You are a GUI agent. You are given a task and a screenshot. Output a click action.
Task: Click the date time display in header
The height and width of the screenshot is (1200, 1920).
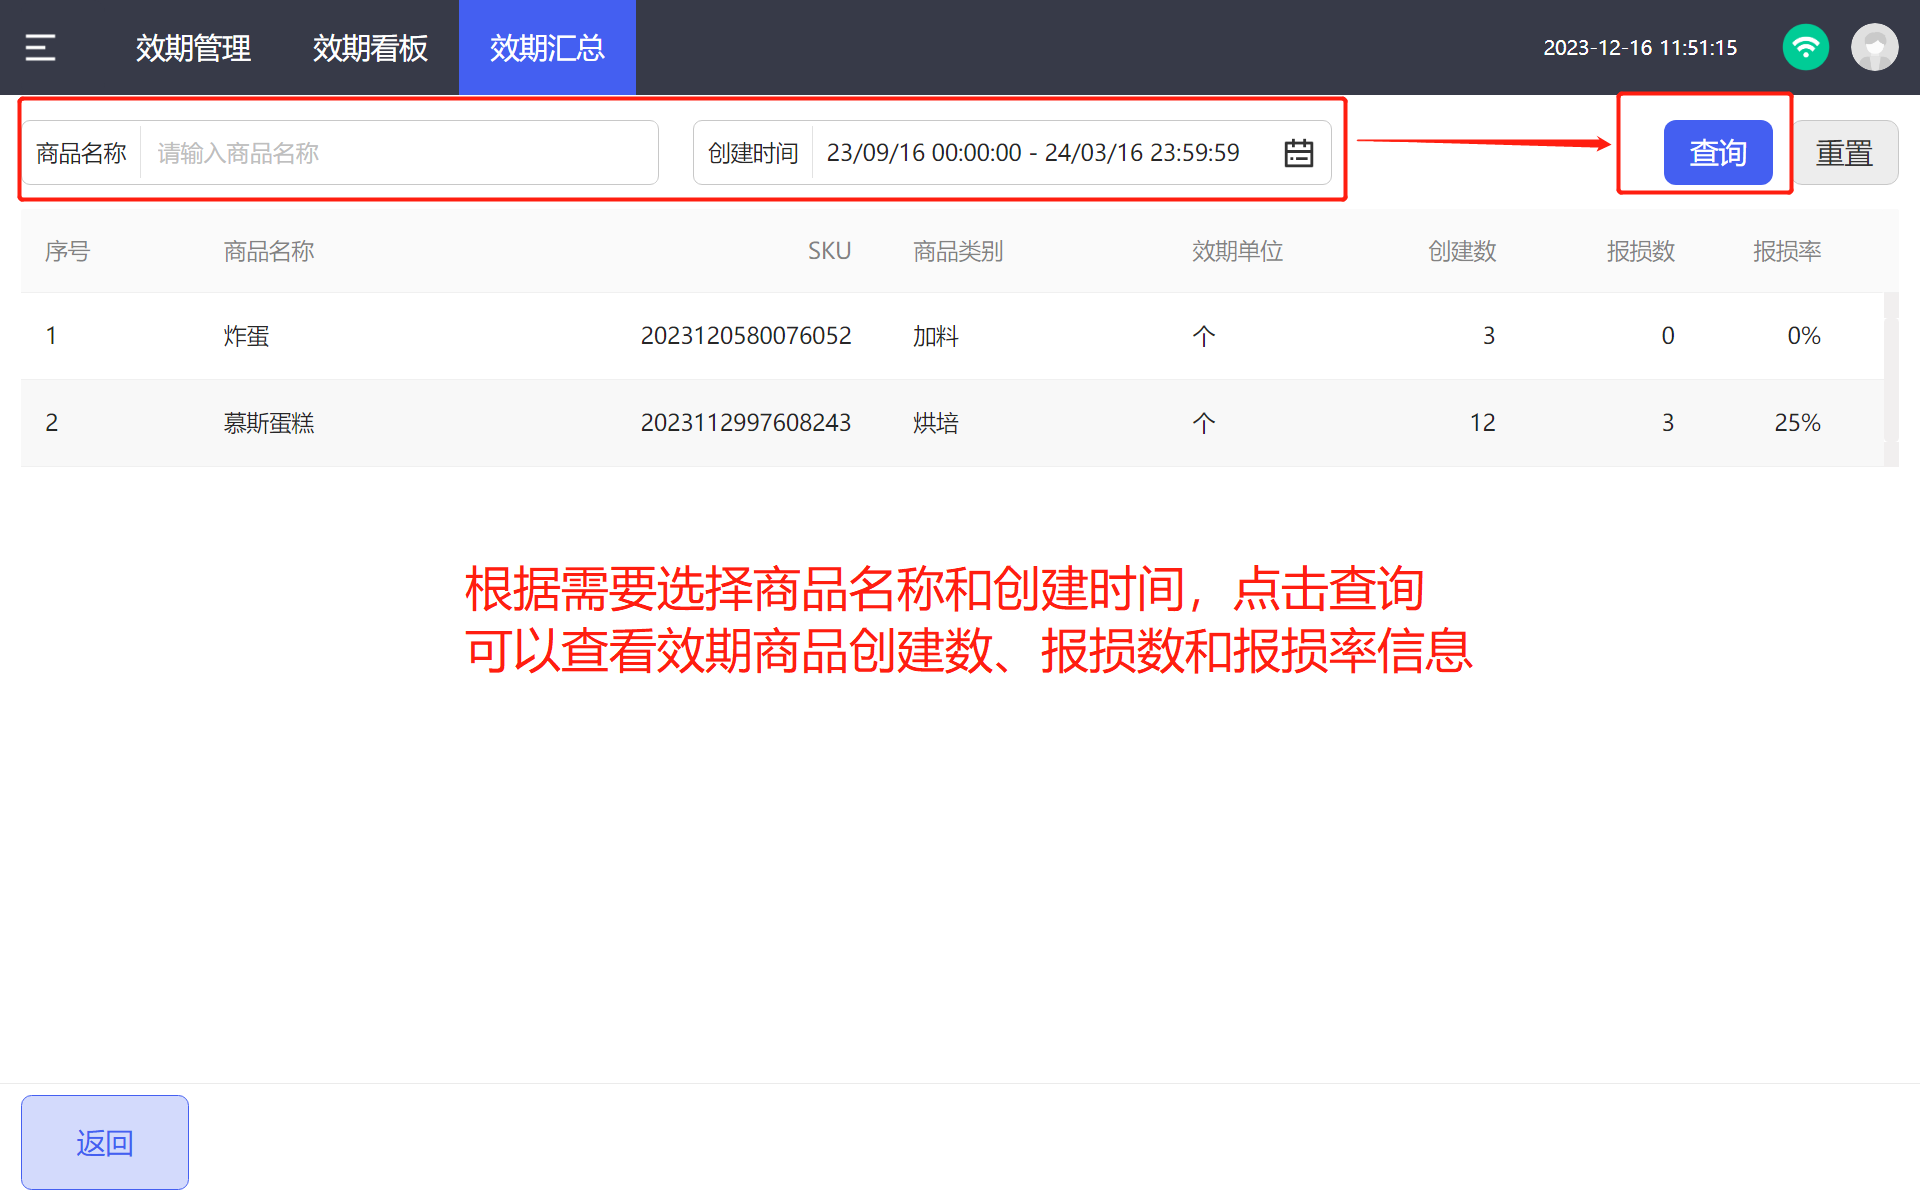(1639, 47)
